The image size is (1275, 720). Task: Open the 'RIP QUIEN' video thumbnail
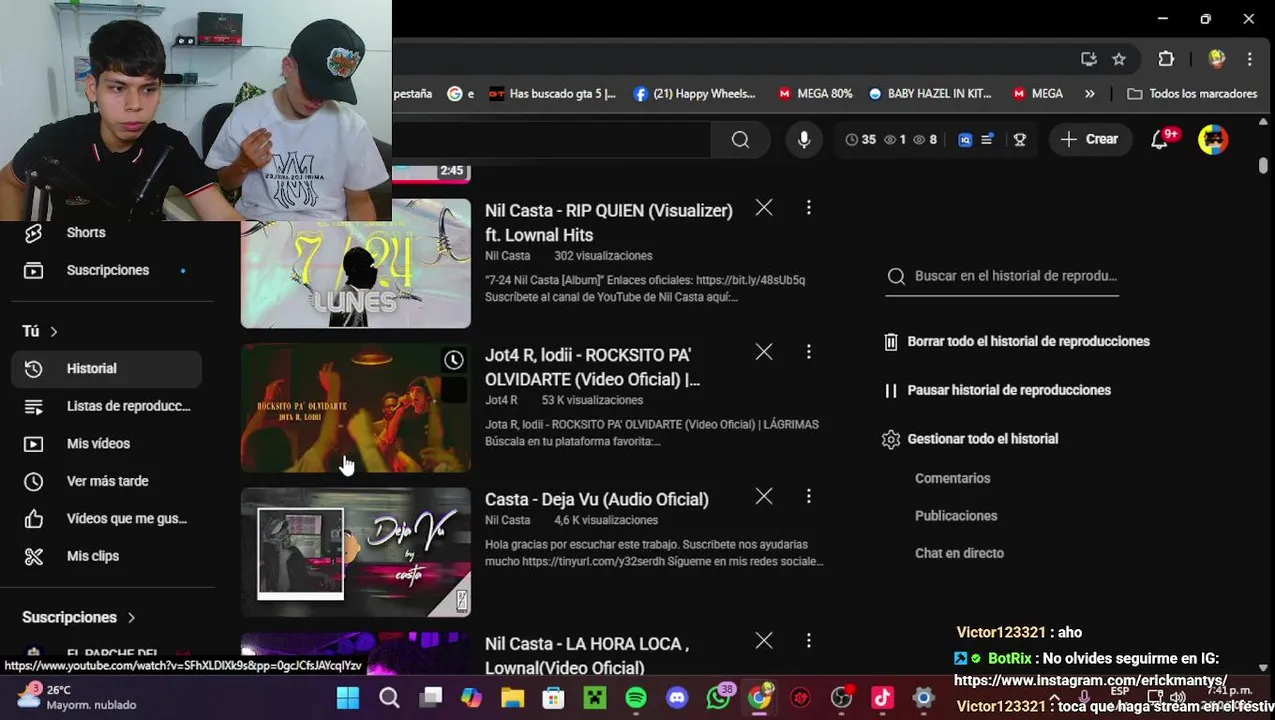(x=355, y=264)
